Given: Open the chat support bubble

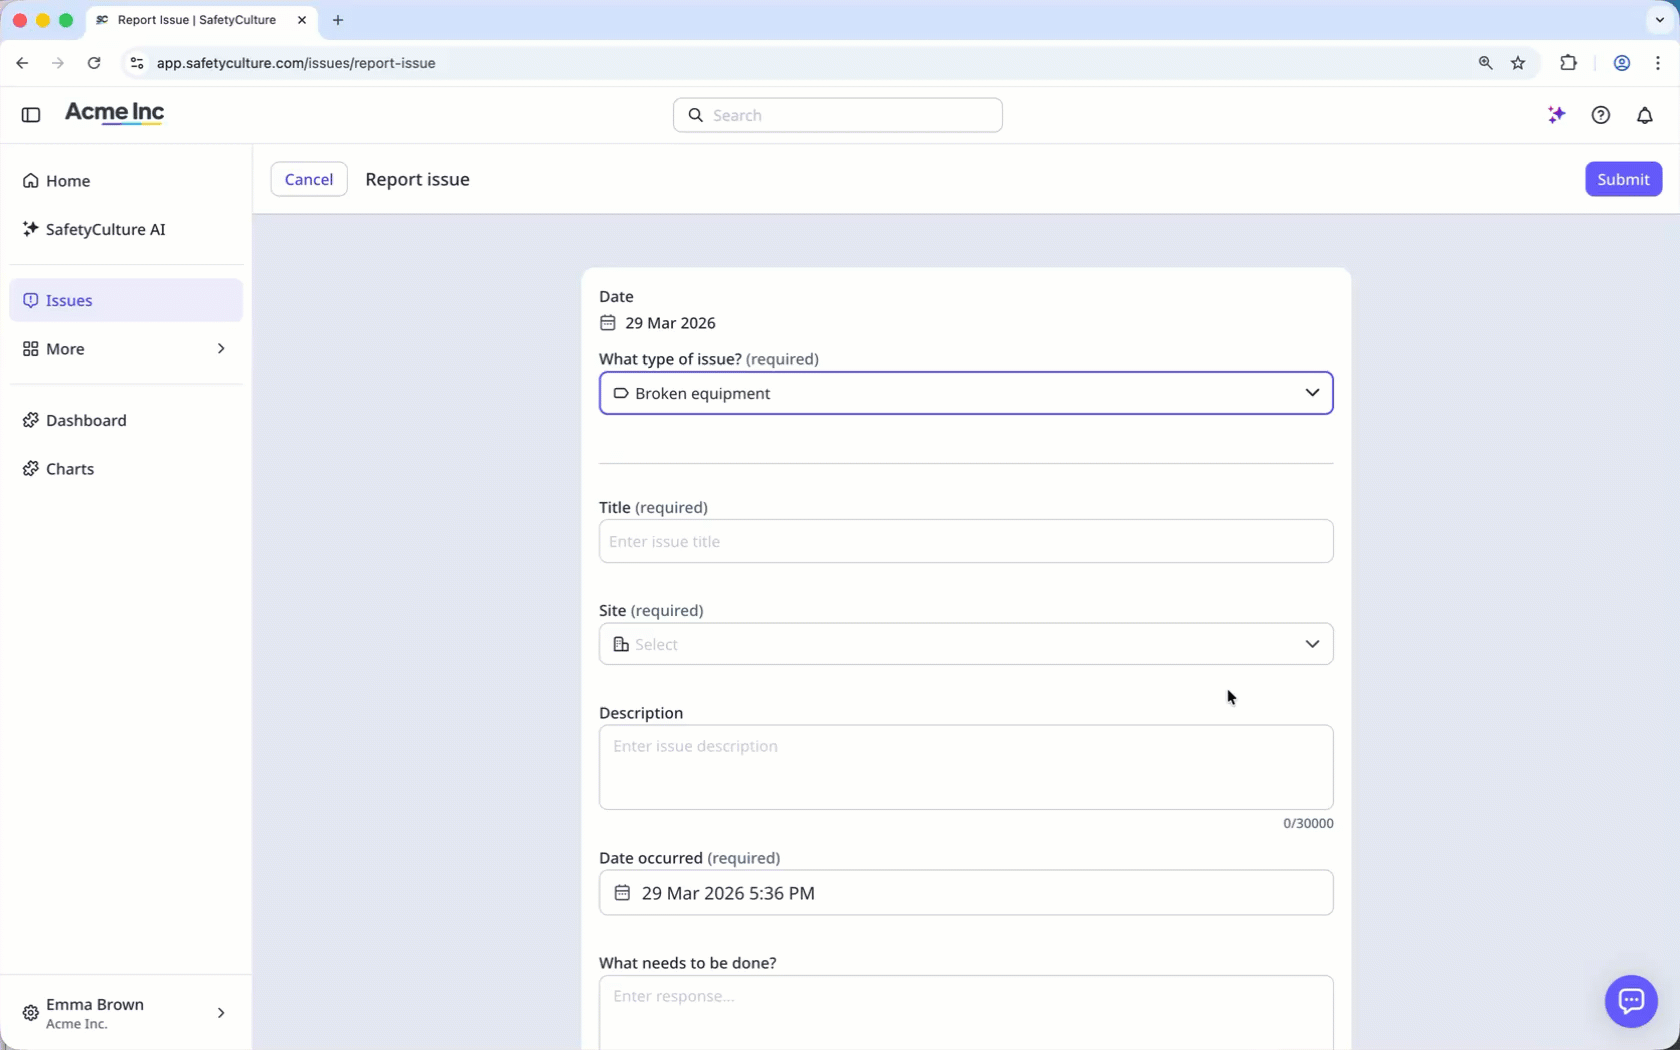Looking at the screenshot, I should coord(1631,1001).
